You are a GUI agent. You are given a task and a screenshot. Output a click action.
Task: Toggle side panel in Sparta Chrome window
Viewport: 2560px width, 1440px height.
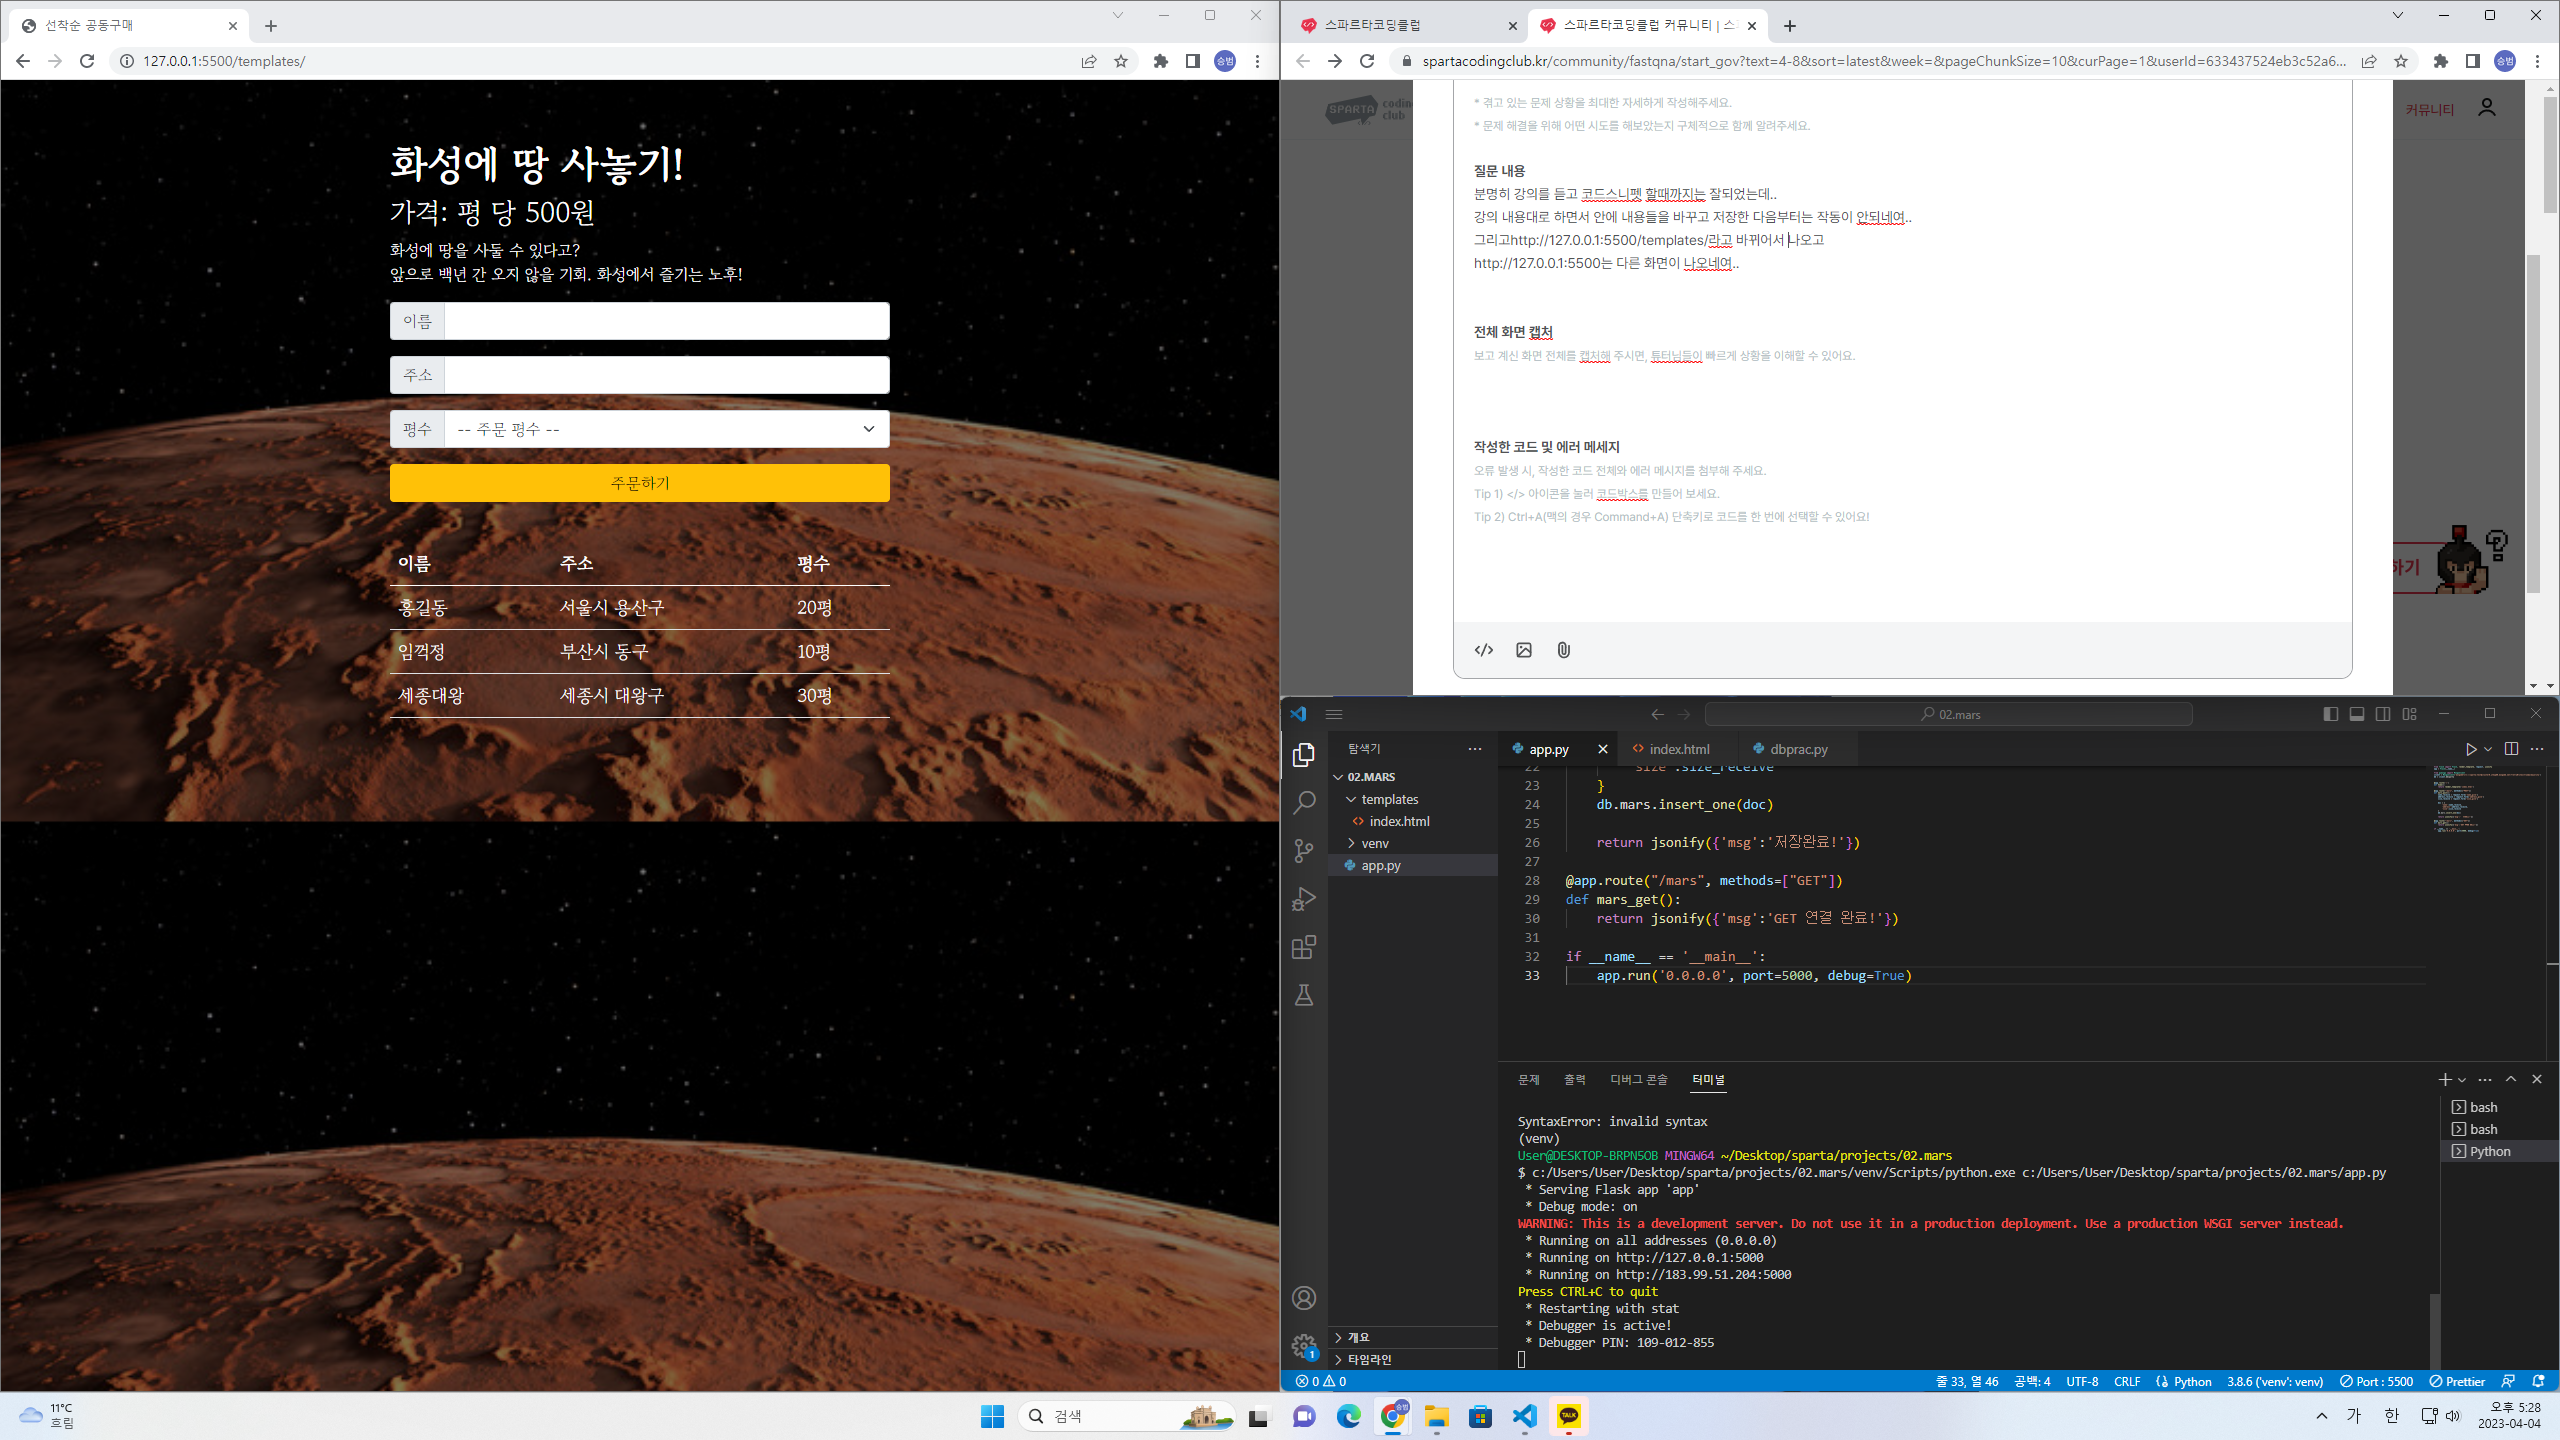coord(2473,61)
